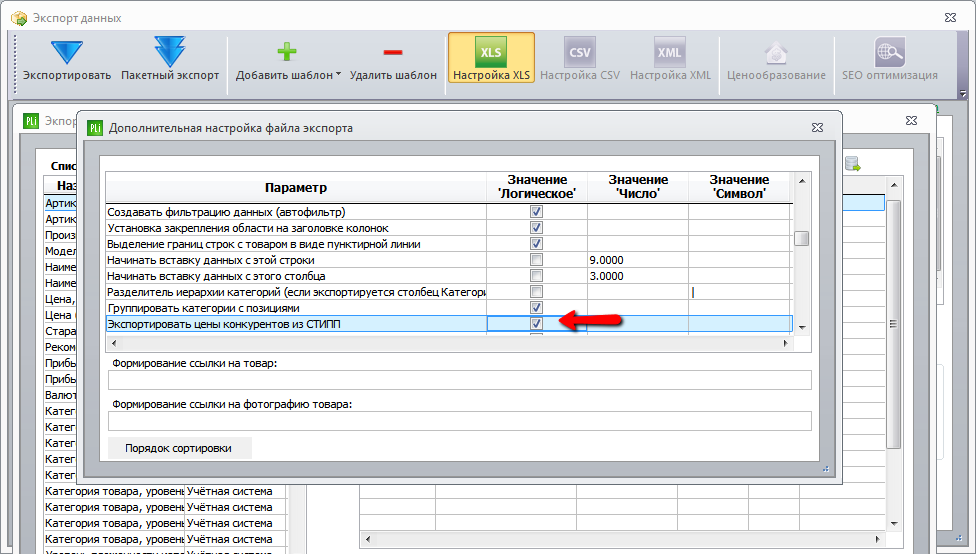Open Настройка XLS settings

pos(491,60)
